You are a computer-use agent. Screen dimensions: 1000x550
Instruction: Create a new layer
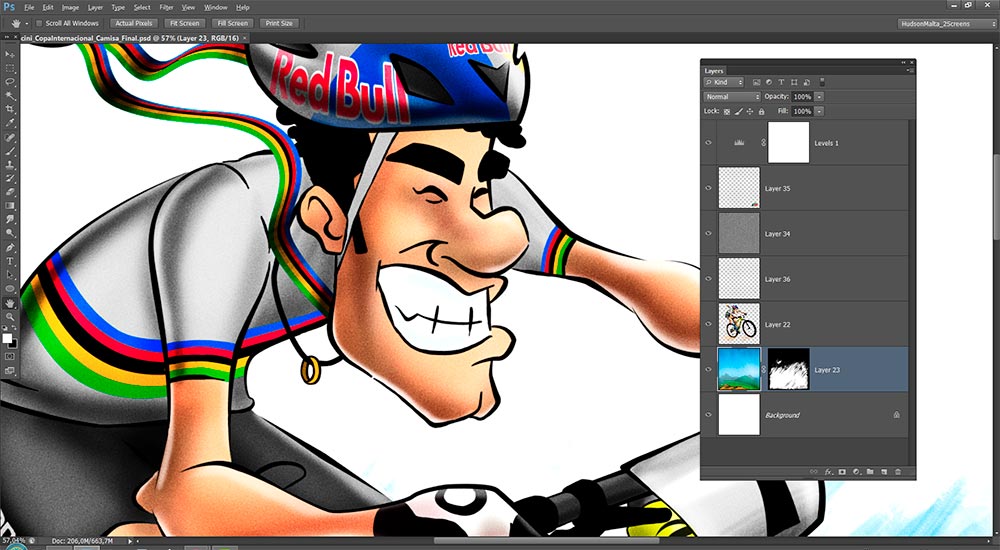tap(884, 472)
